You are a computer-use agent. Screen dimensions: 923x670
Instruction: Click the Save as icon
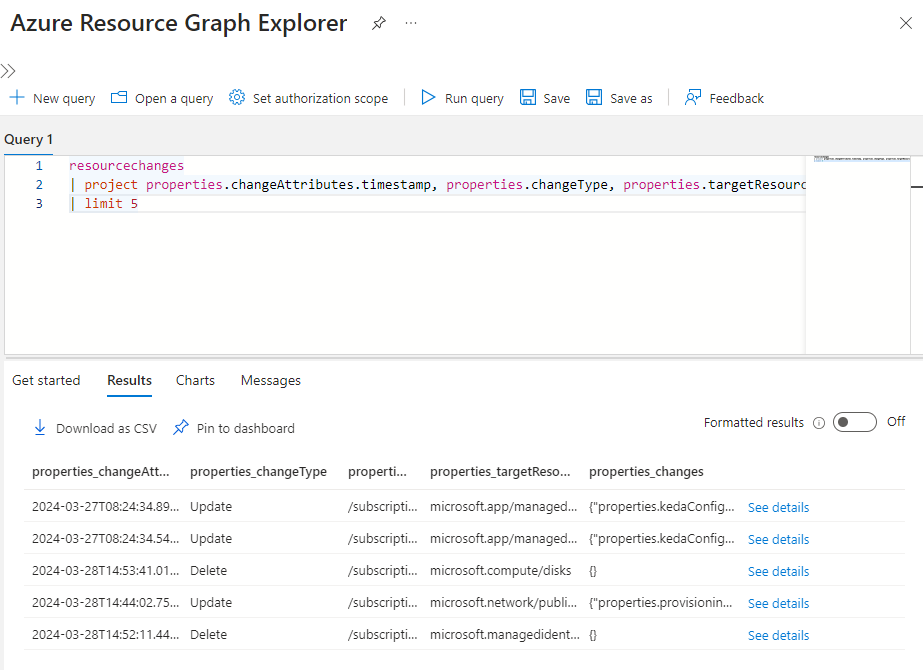click(x=594, y=98)
